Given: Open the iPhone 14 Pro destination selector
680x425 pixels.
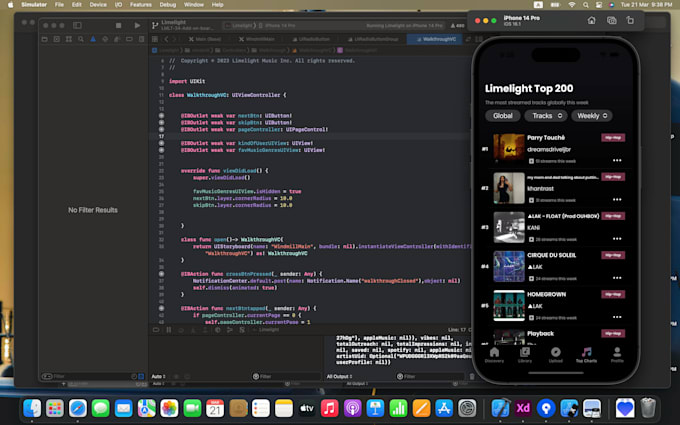Looking at the screenshot, I should point(278,26).
